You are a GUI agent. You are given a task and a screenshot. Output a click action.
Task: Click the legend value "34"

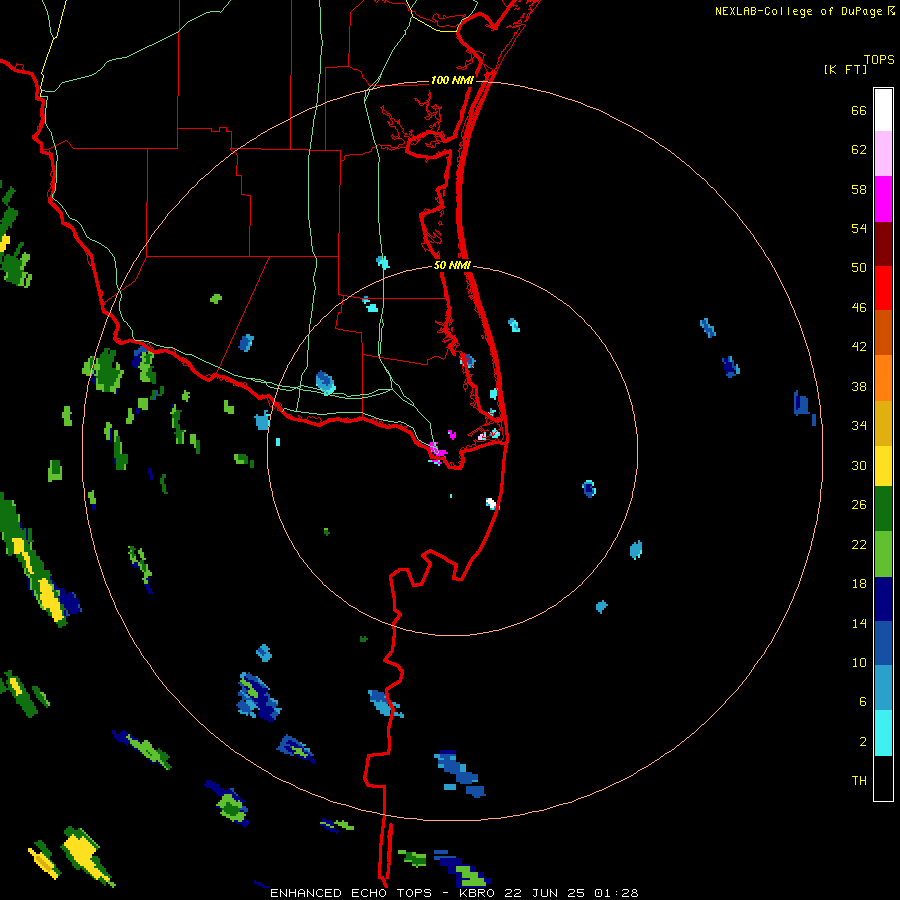pos(859,425)
